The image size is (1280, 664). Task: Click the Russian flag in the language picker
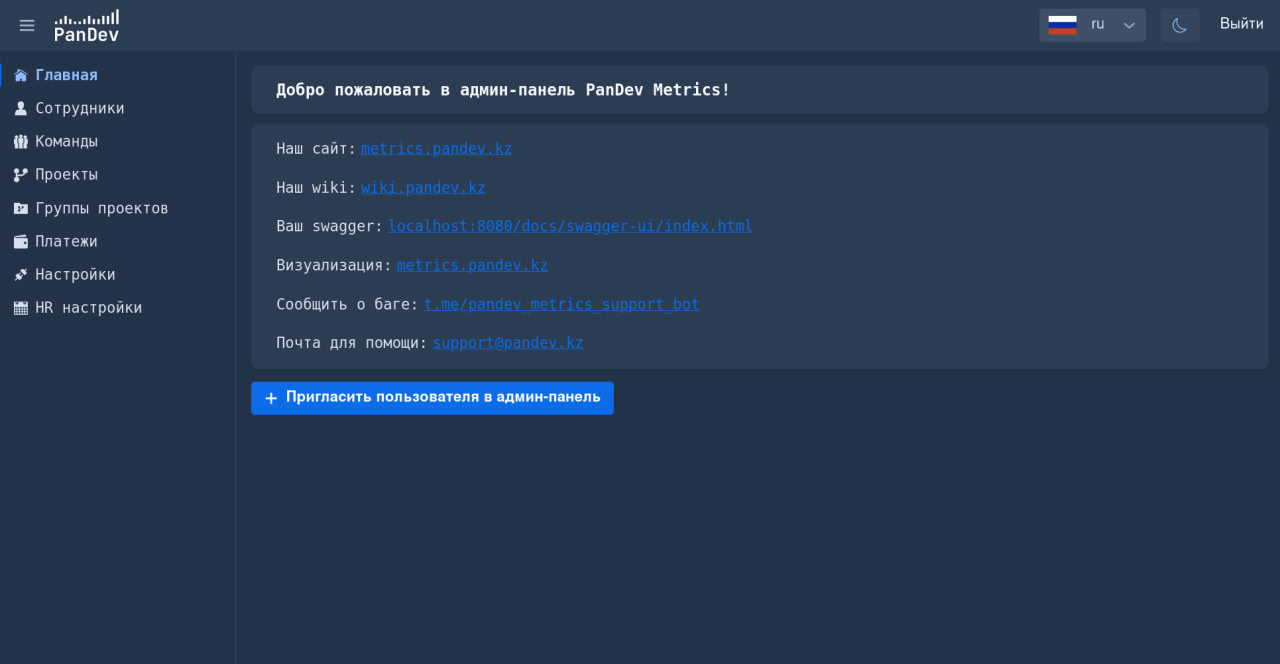[x=1062, y=24]
